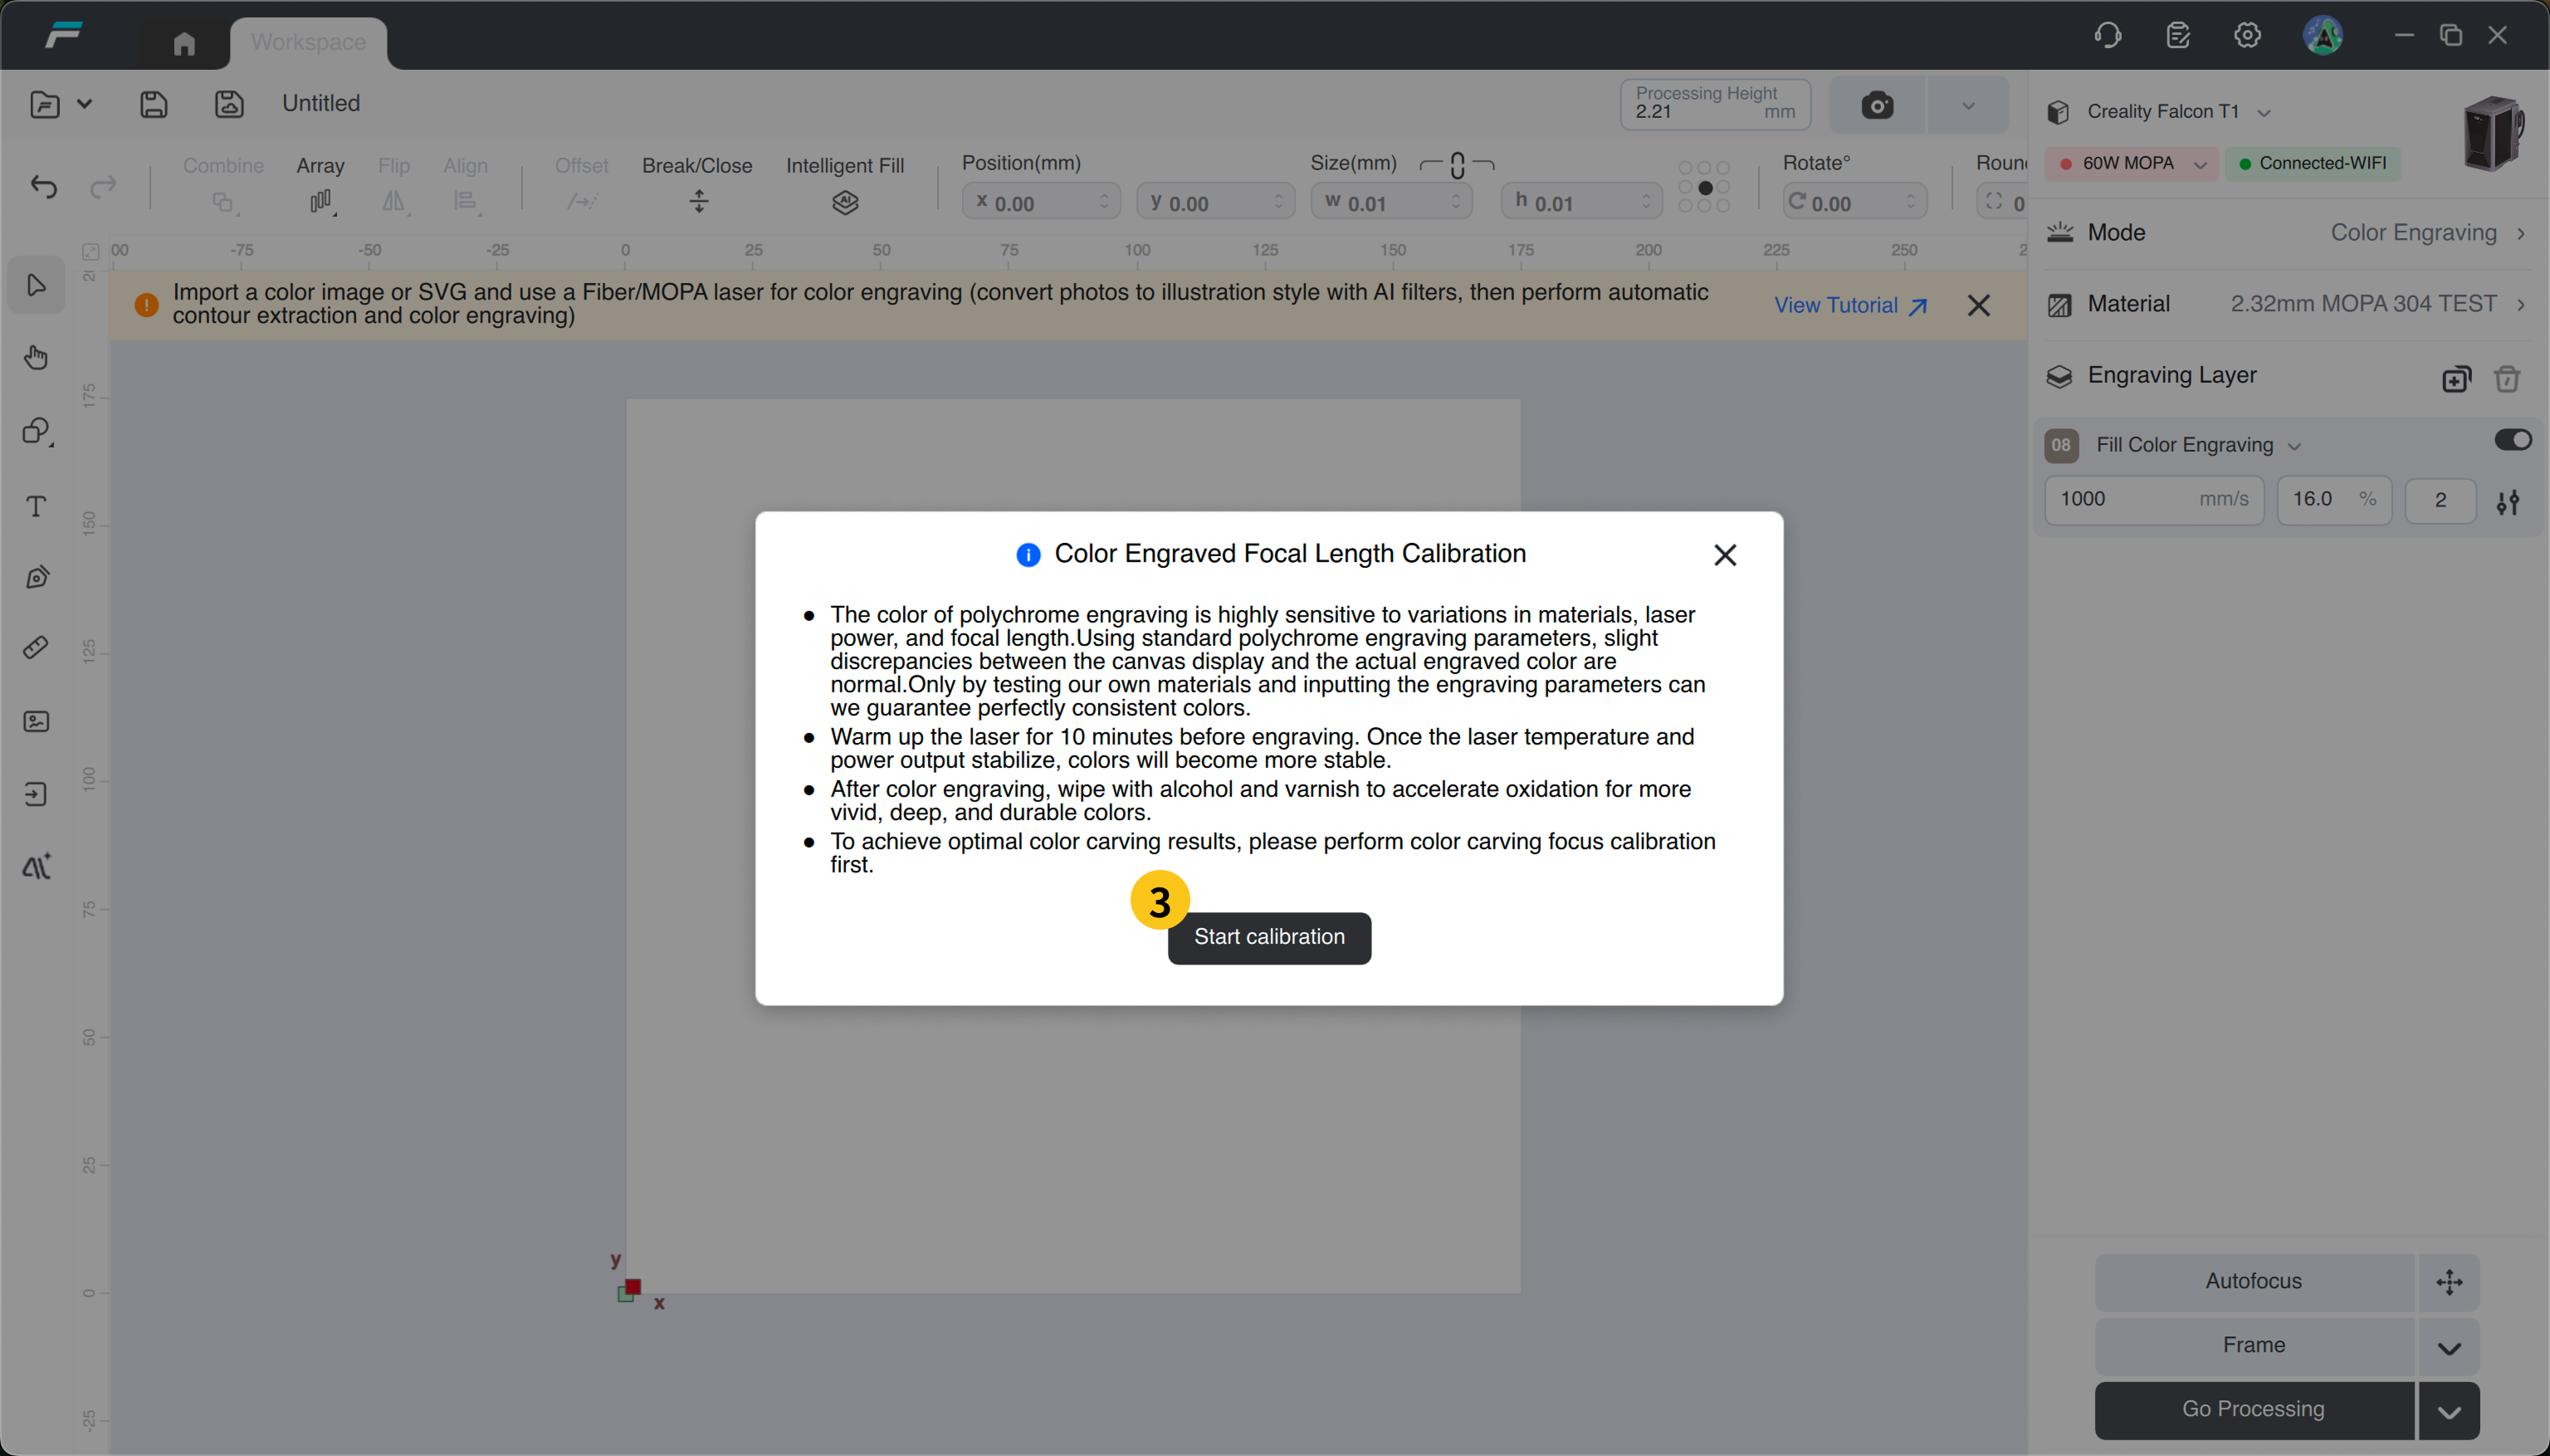
Task: Open the Align tool
Action: (465, 184)
